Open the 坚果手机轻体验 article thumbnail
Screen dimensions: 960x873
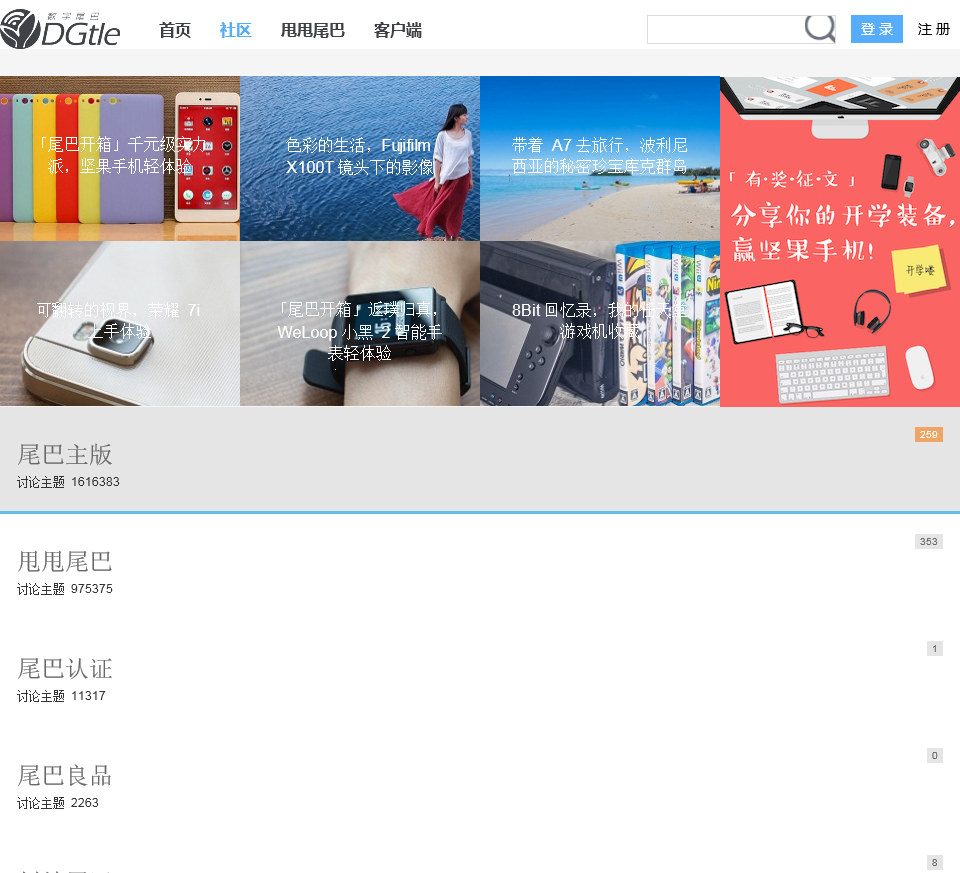[120, 159]
